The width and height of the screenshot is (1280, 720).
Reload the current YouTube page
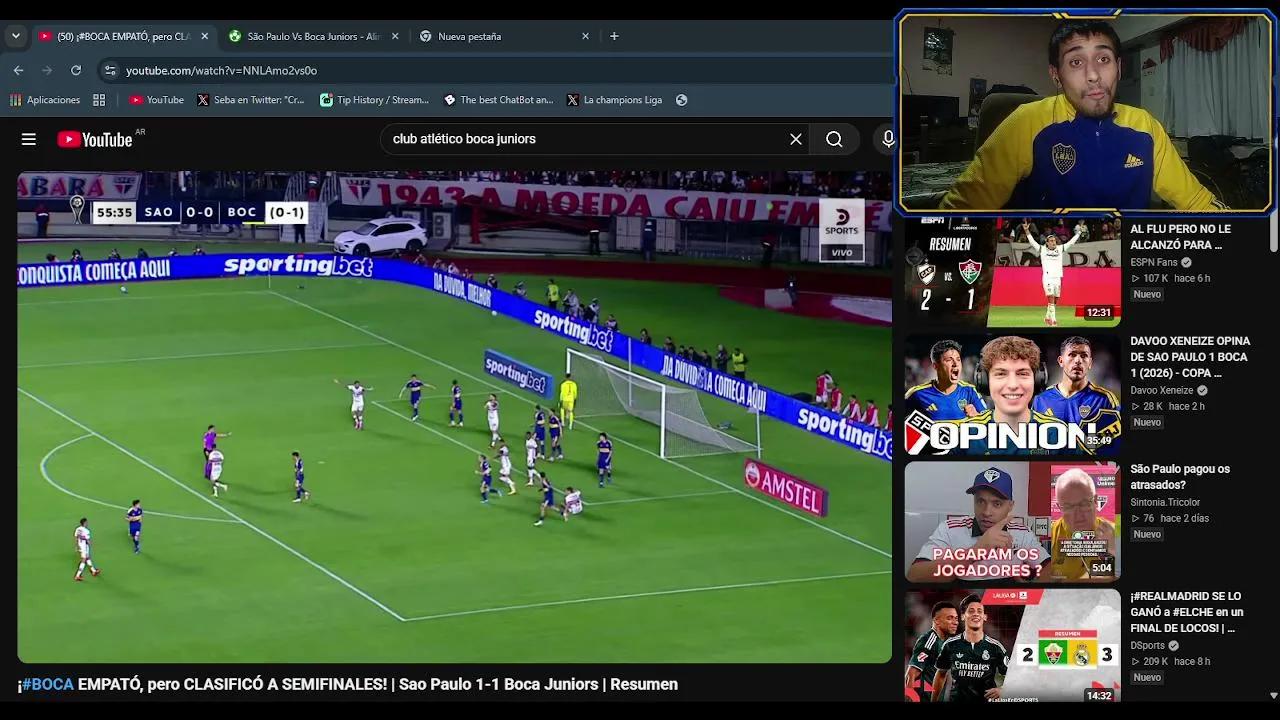pos(76,70)
